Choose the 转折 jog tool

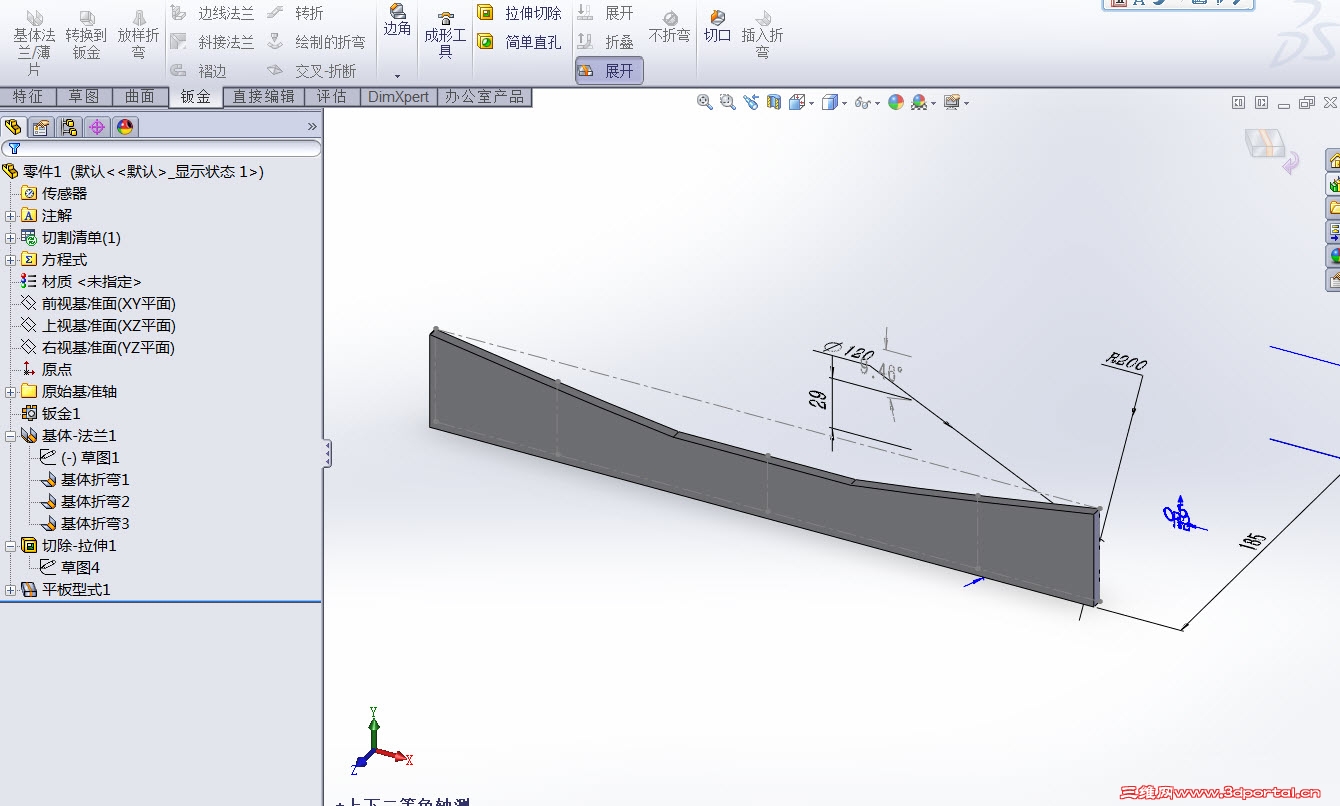tap(295, 13)
